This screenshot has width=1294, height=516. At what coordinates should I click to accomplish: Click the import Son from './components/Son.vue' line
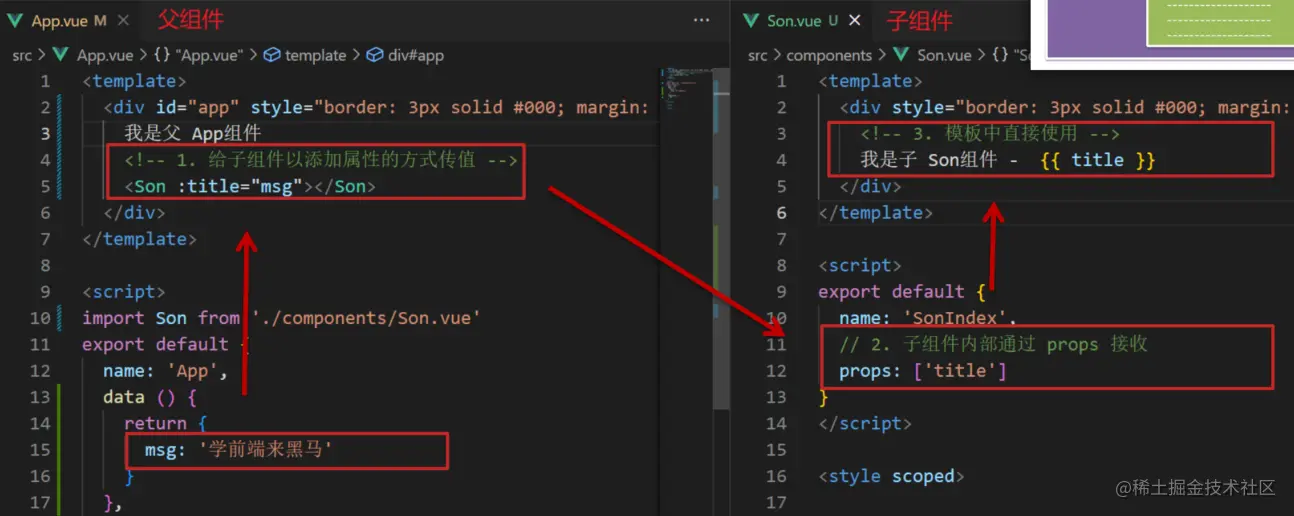tap(282, 318)
